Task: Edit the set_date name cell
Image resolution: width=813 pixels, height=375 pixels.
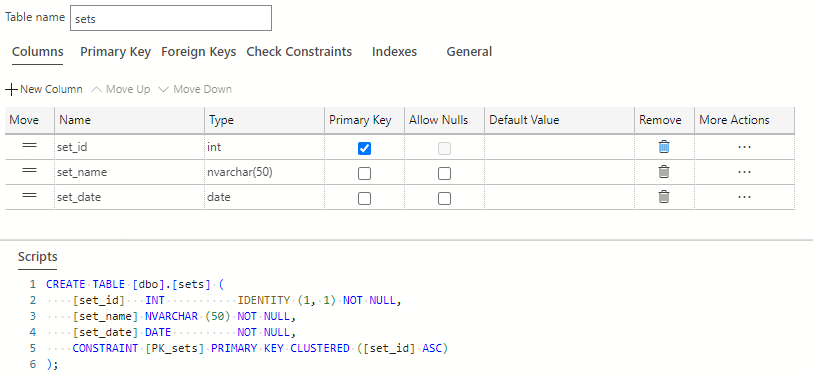Action: (x=129, y=197)
